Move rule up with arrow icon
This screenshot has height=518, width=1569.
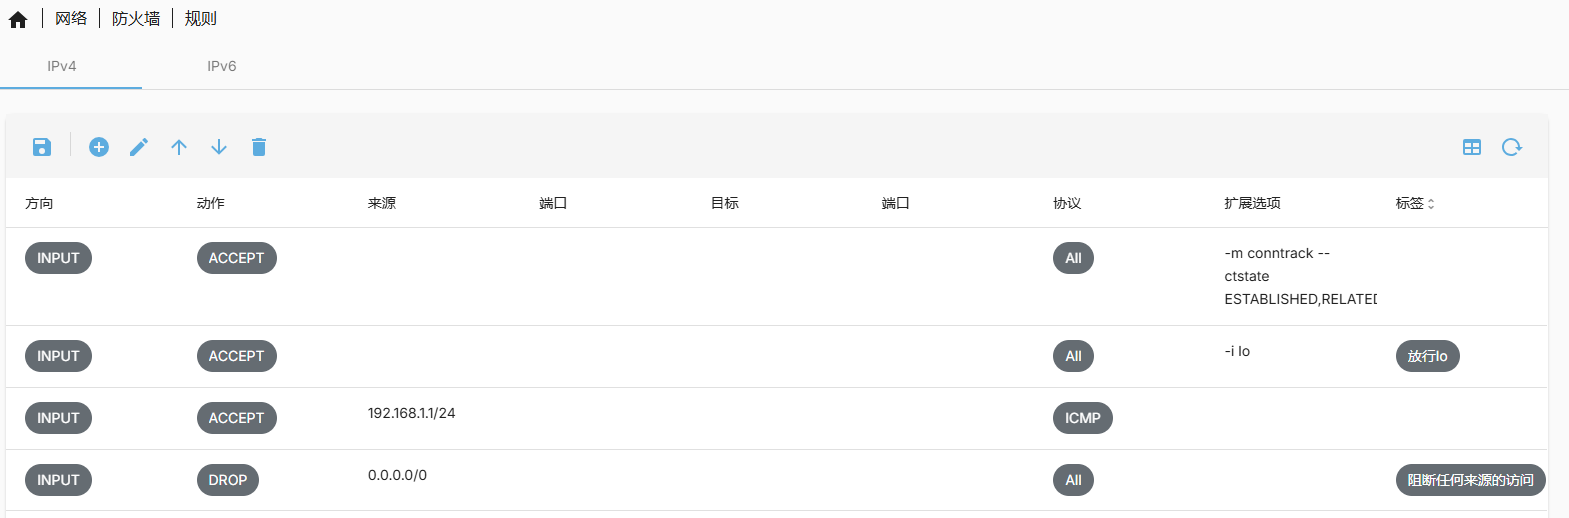pyautogui.click(x=179, y=147)
